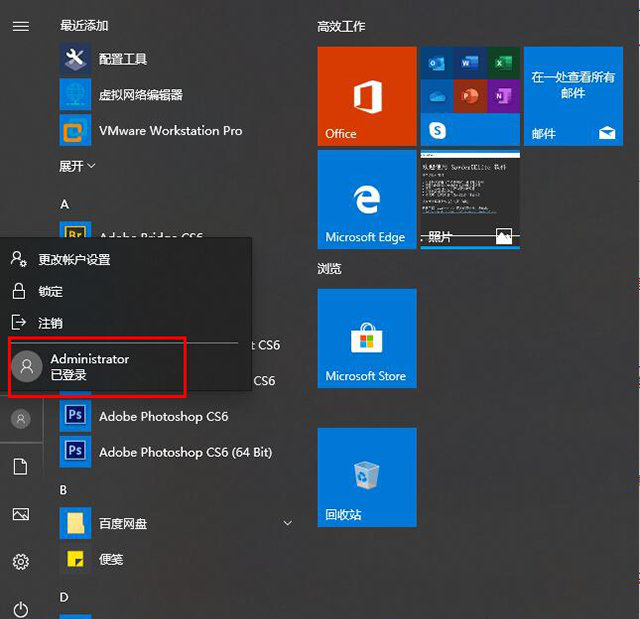Click the Power icon in the sidebar
The height and width of the screenshot is (619, 640).
tap(20, 608)
